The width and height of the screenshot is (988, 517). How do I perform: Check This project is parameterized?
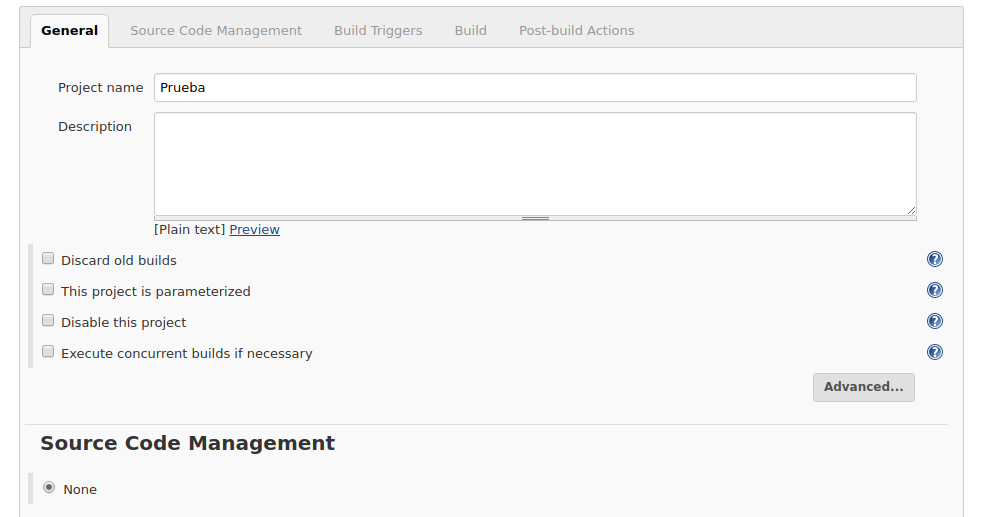click(48, 290)
